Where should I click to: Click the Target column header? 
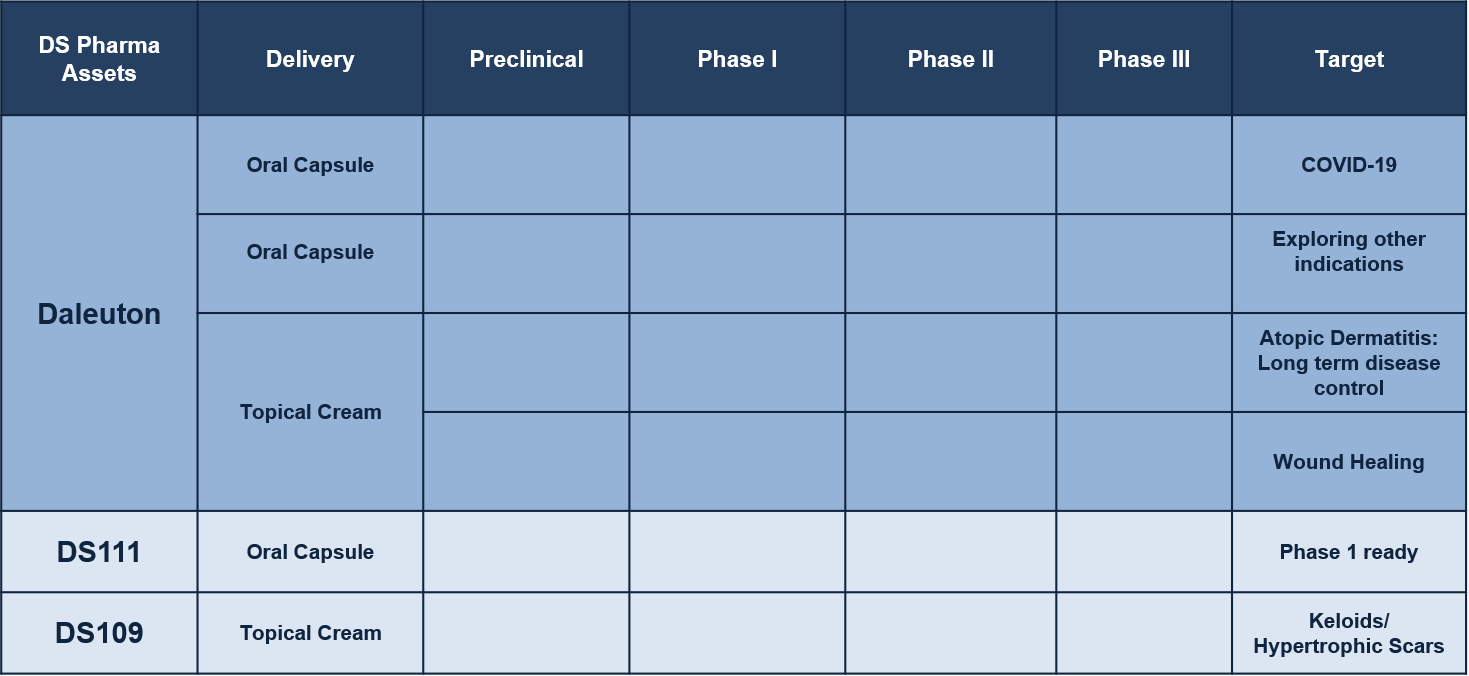click(x=1349, y=59)
